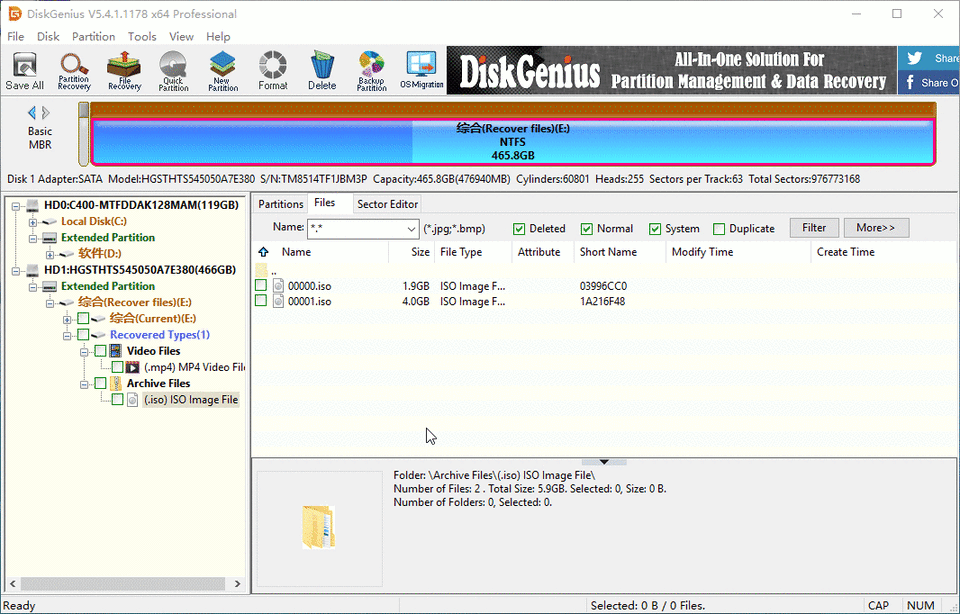
Task: Click the 00000.iso file icon
Action: pyautogui.click(x=279, y=286)
